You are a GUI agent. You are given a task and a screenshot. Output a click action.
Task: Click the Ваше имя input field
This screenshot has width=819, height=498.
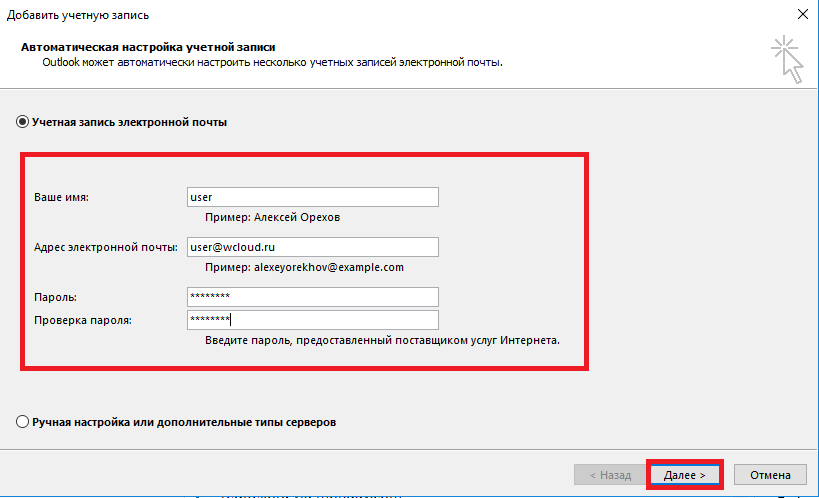pos(312,197)
